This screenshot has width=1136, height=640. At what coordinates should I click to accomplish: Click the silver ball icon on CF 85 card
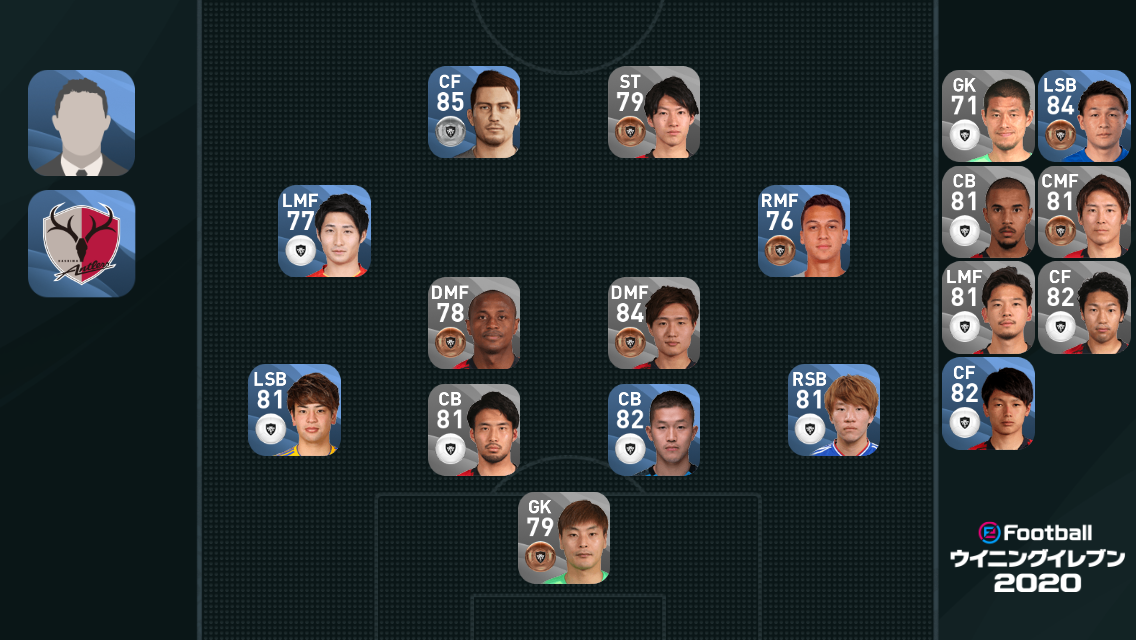[450, 132]
